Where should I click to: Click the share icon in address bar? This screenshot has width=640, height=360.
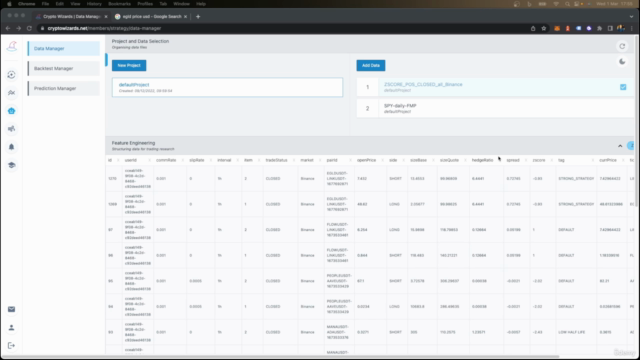[533, 28]
